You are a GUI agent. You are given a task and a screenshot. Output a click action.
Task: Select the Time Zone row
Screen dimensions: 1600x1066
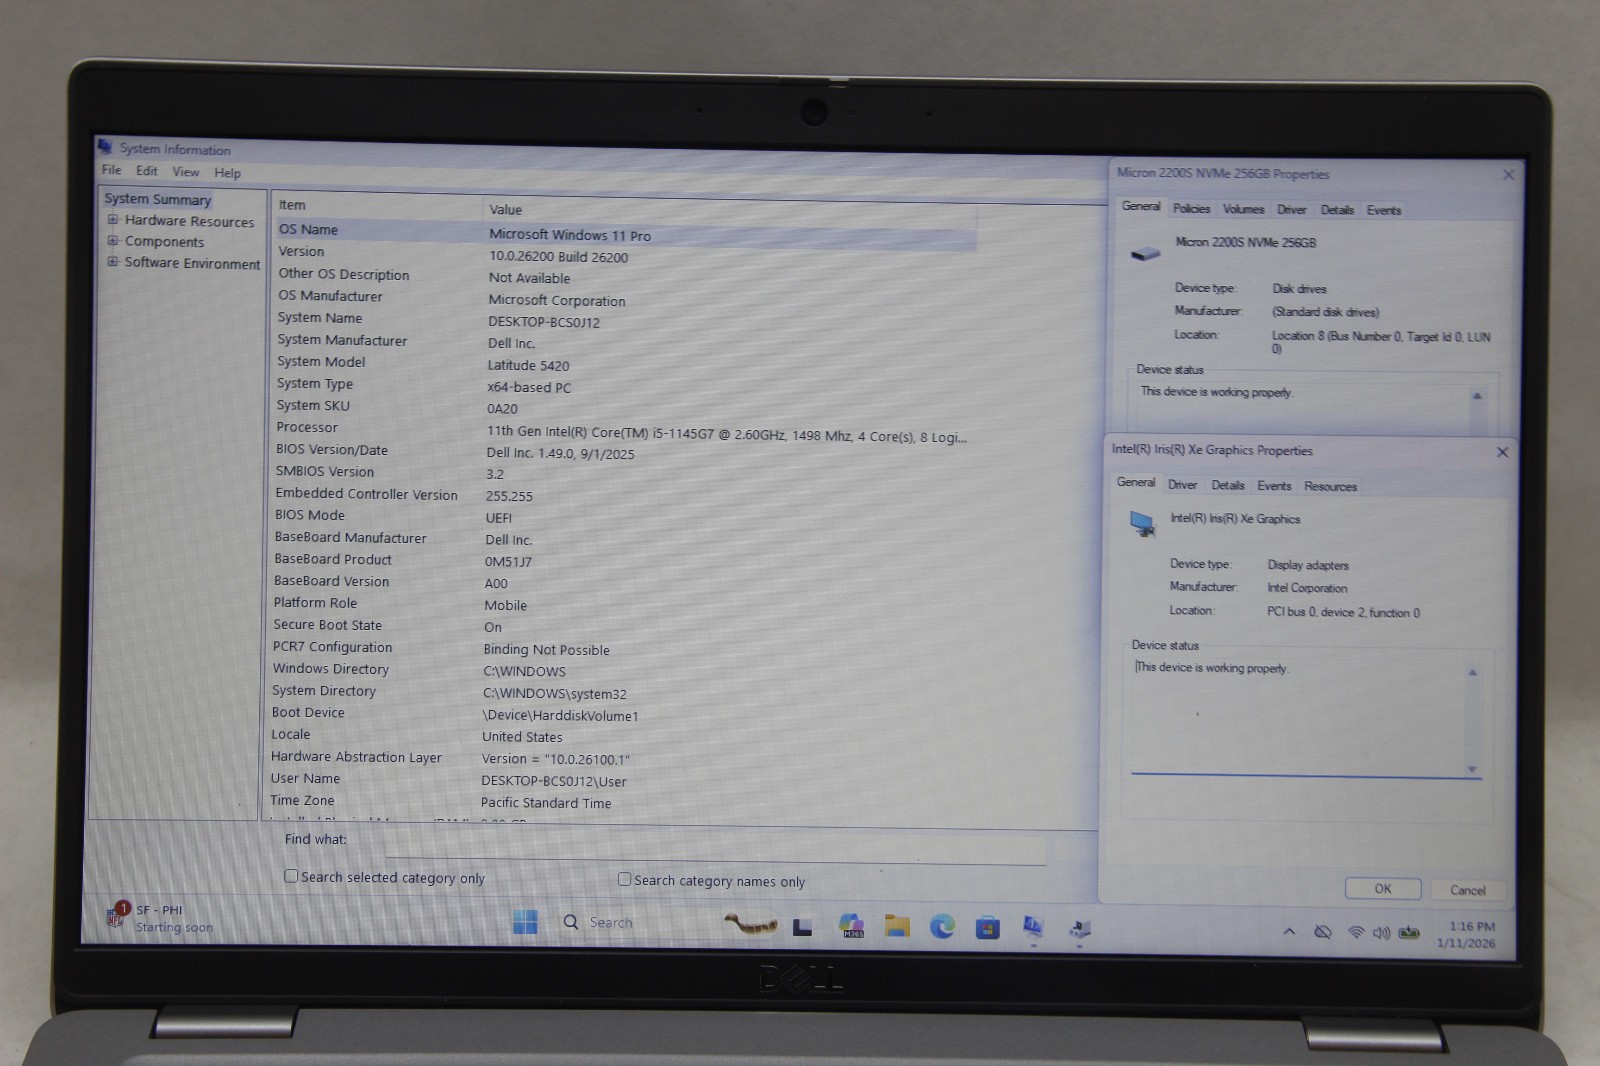click(x=620, y=802)
